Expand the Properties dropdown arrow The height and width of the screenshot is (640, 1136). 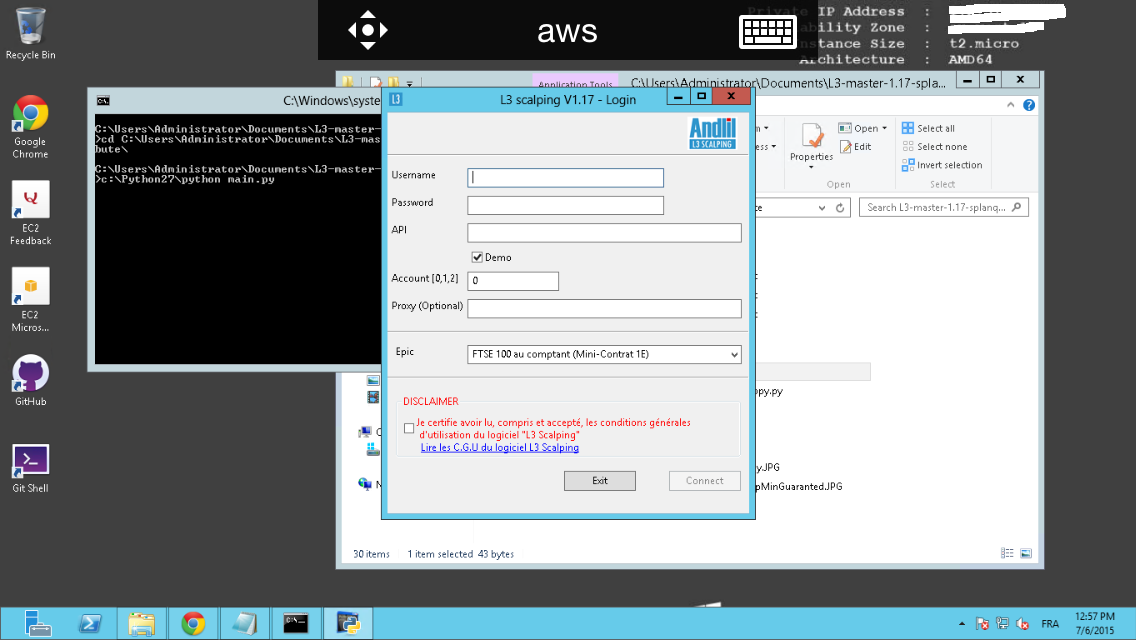(x=811, y=167)
